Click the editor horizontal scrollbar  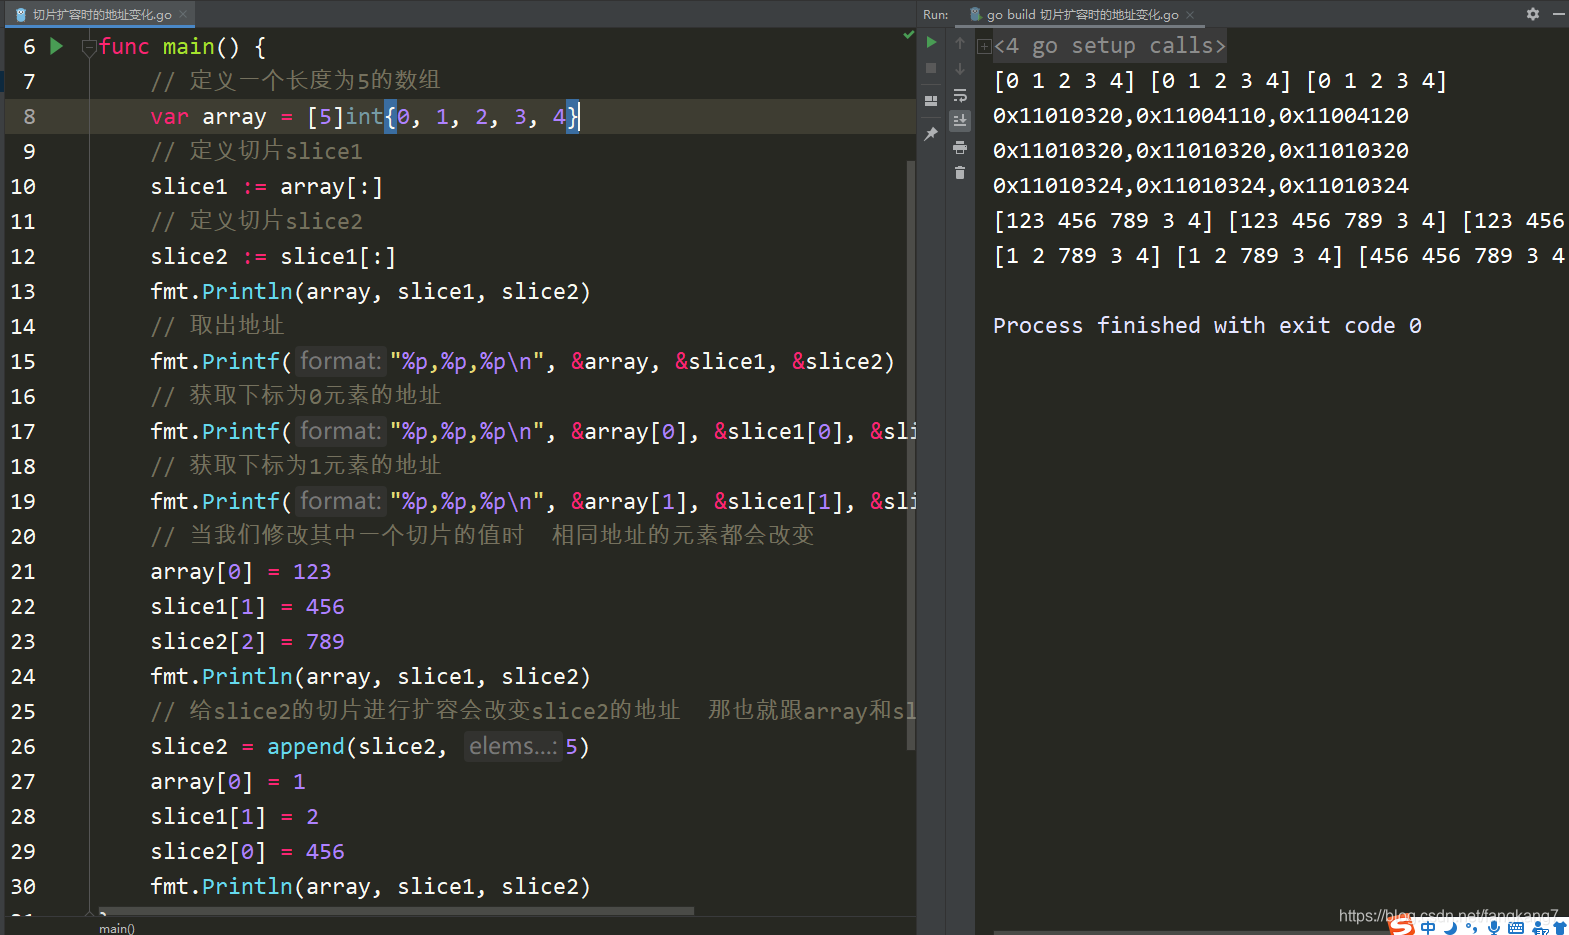click(x=396, y=911)
